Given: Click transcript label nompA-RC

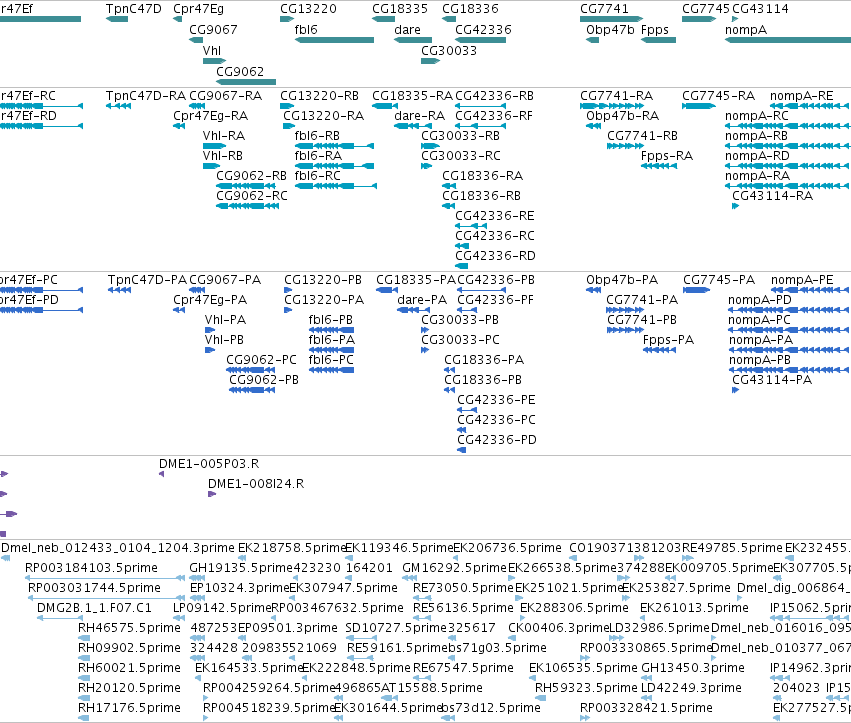Looking at the screenshot, I should coord(757,116).
